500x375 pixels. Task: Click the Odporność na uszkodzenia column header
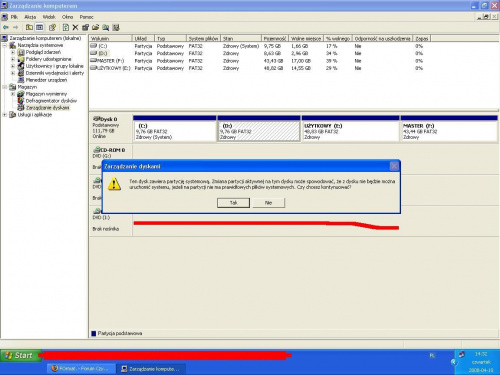382,39
